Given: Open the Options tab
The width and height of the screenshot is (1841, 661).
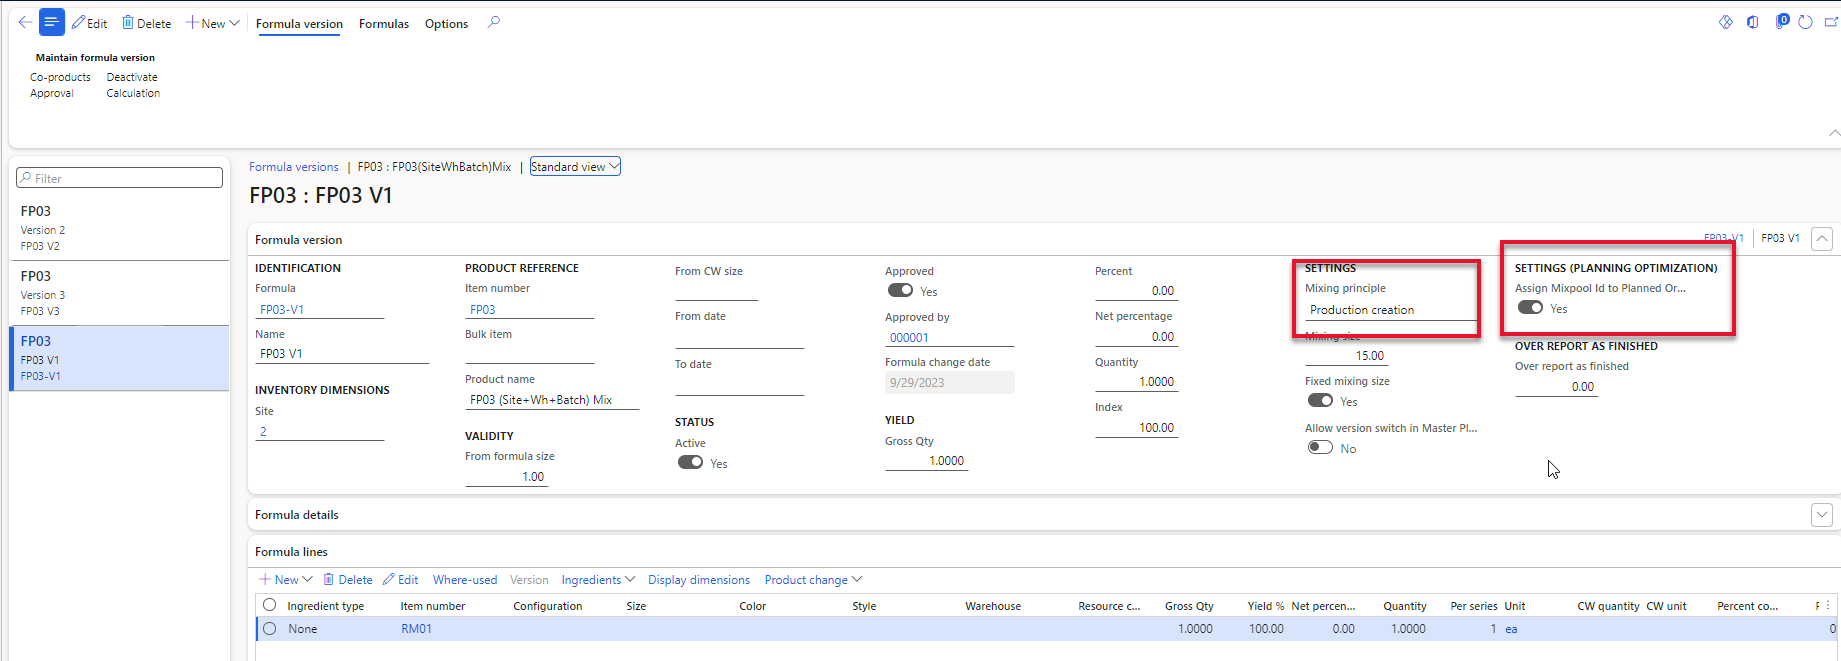Looking at the screenshot, I should (446, 24).
